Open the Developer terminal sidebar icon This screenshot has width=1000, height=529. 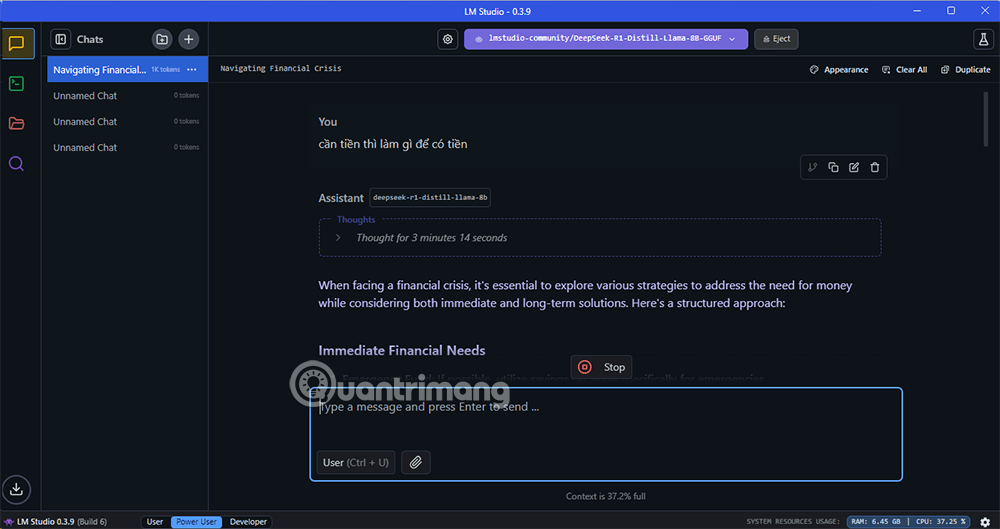pos(17,84)
